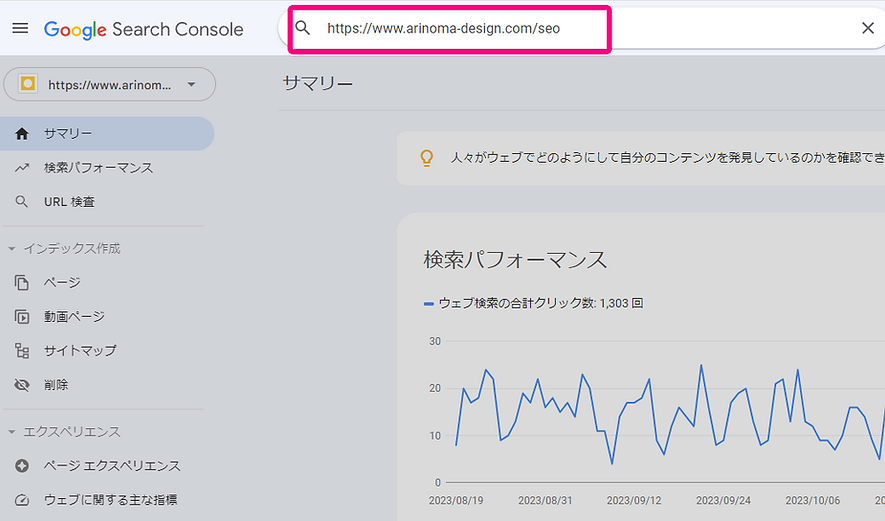The height and width of the screenshot is (521, 885).
Task: Click the ウェブ検索の合計クリック数 legend
Action: pos(533,303)
